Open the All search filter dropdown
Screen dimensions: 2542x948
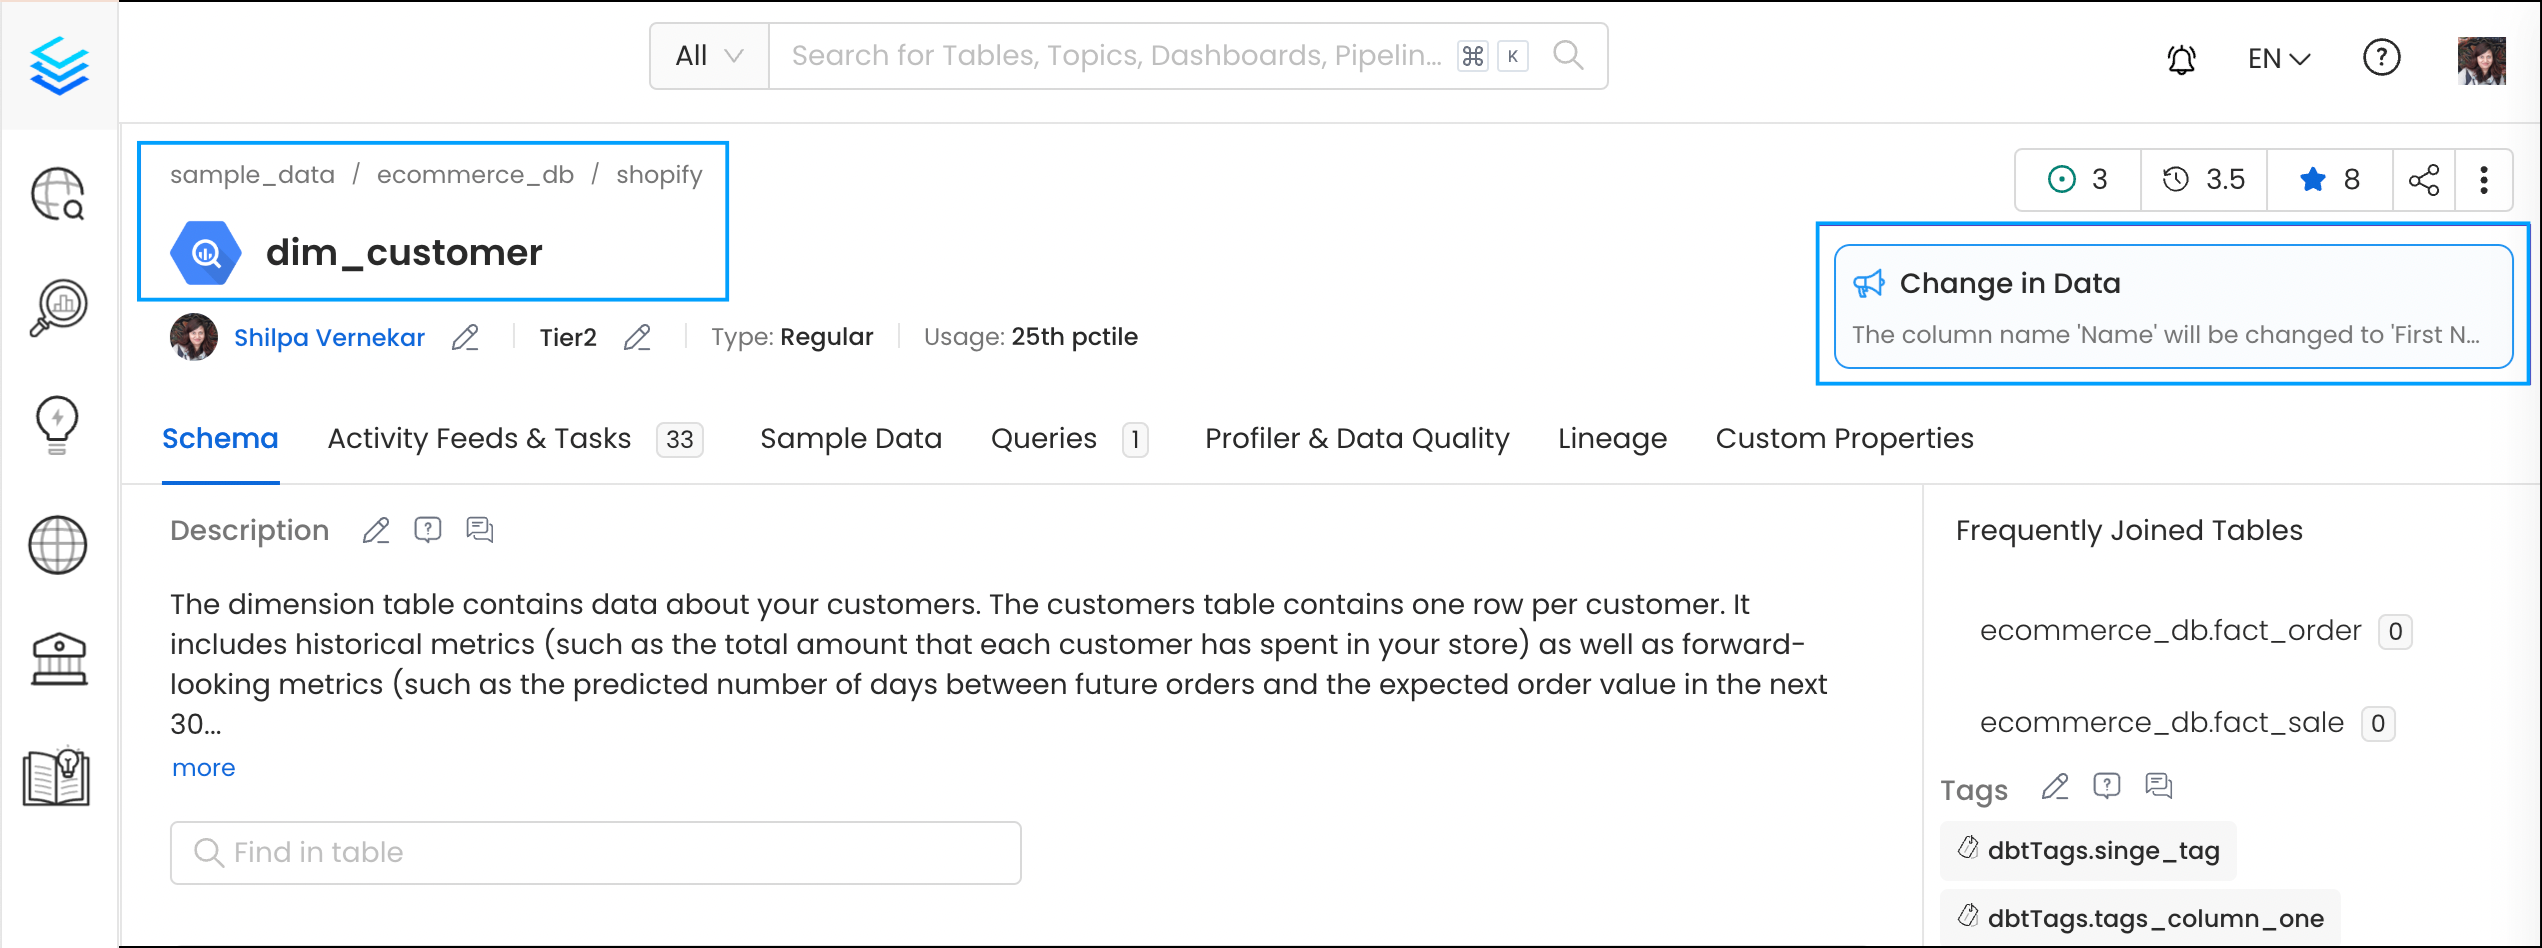(x=708, y=55)
